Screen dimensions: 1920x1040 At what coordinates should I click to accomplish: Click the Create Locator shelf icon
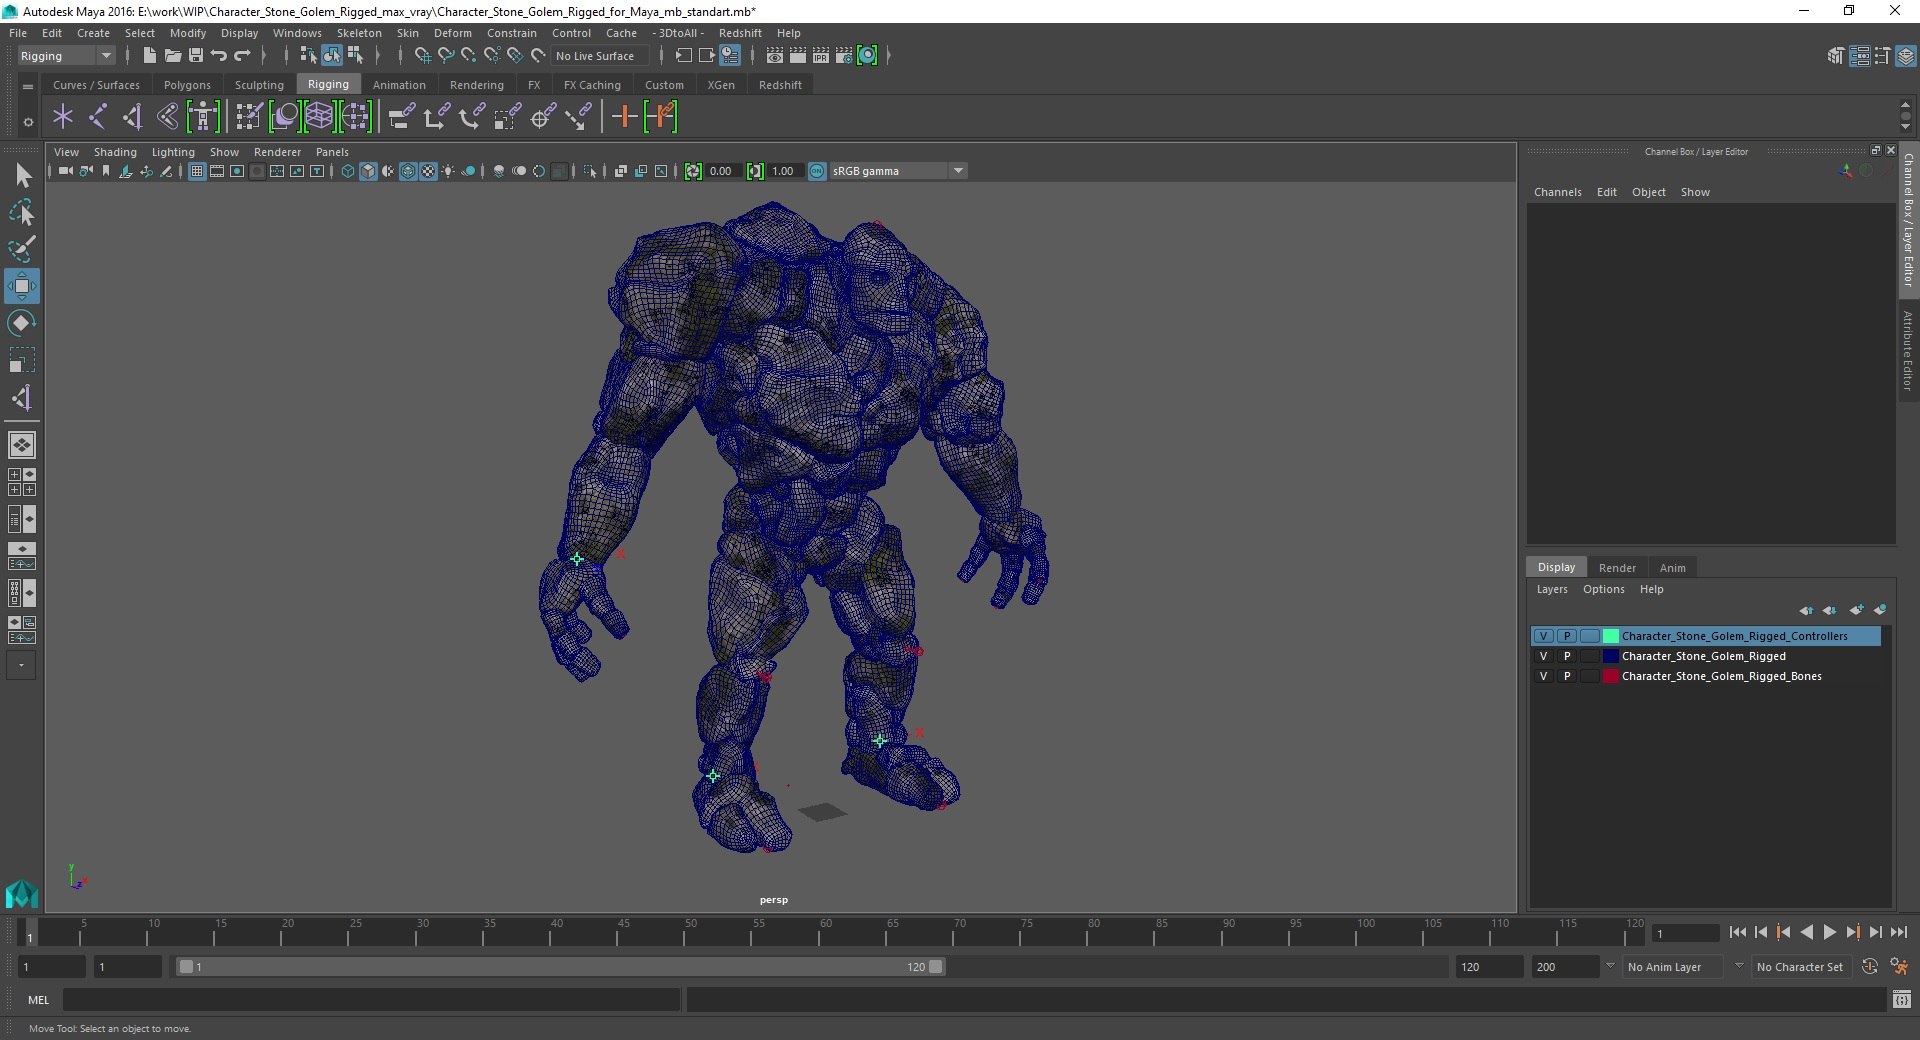[x=63, y=117]
